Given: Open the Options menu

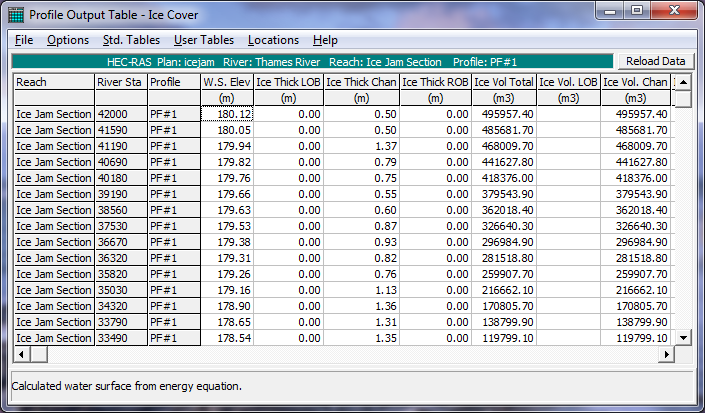Looking at the screenshot, I should tap(68, 40).
